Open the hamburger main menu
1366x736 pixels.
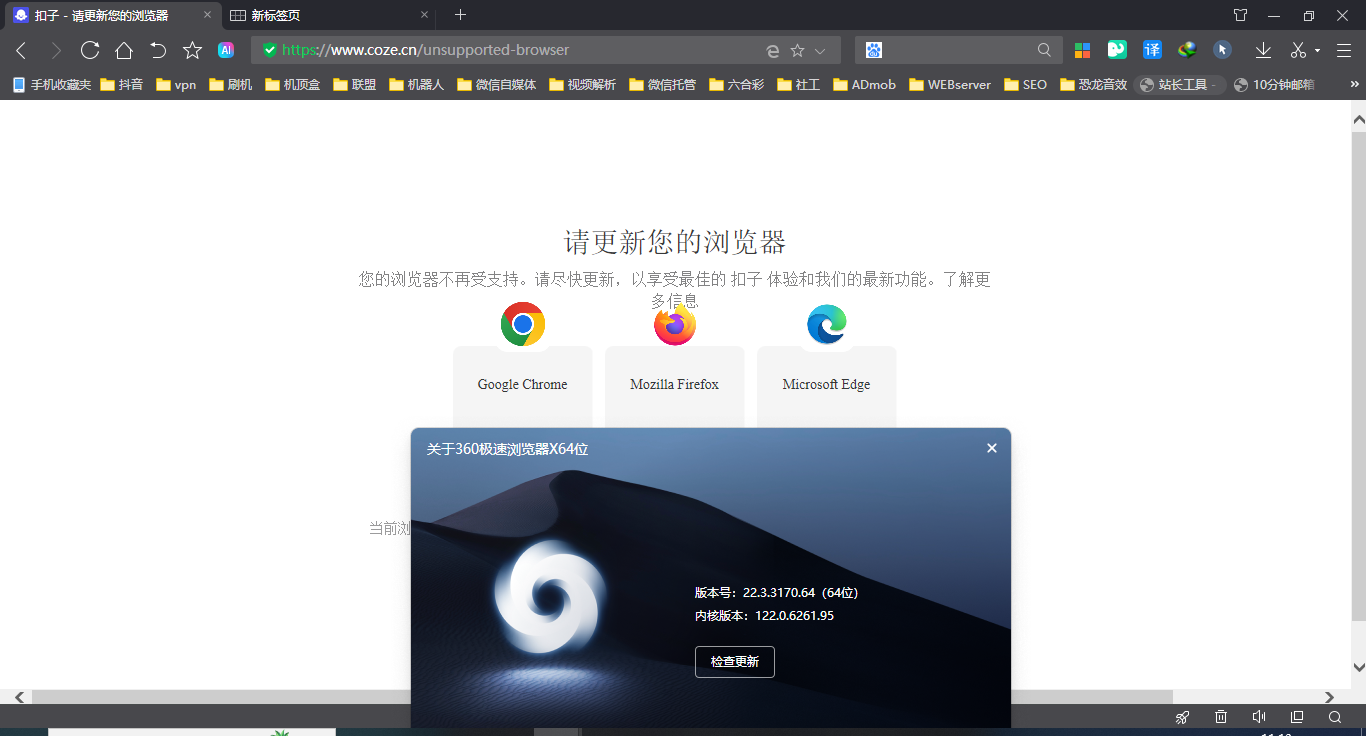coord(1342,49)
